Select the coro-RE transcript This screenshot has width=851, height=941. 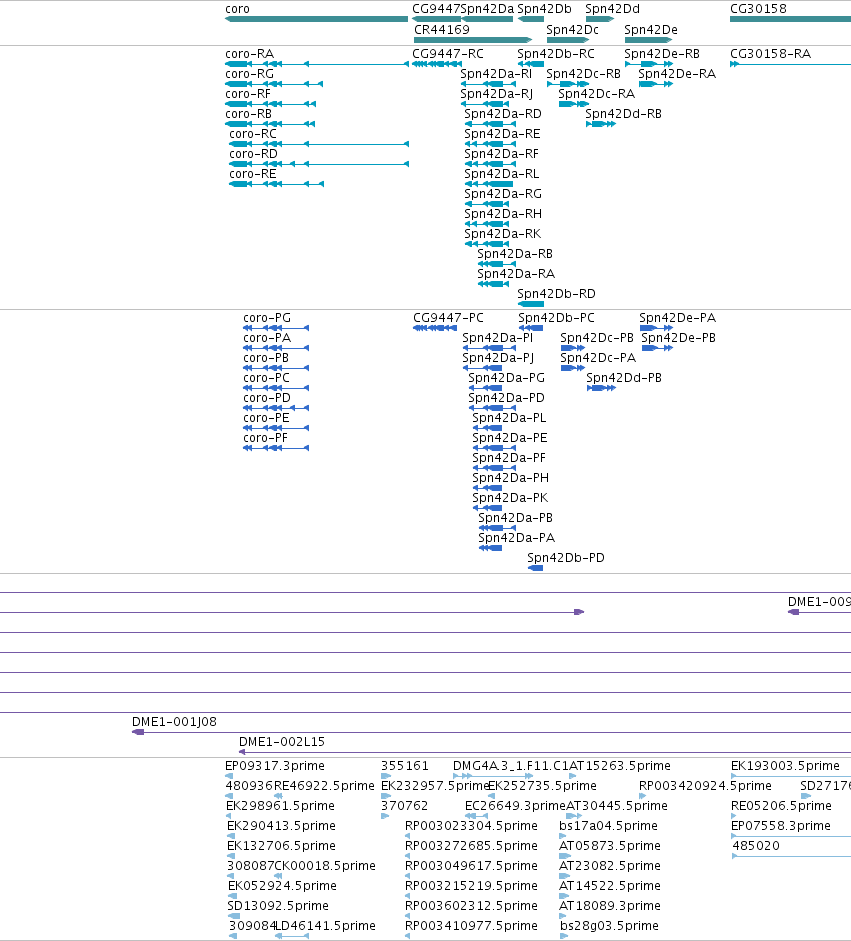(x=277, y=184)
